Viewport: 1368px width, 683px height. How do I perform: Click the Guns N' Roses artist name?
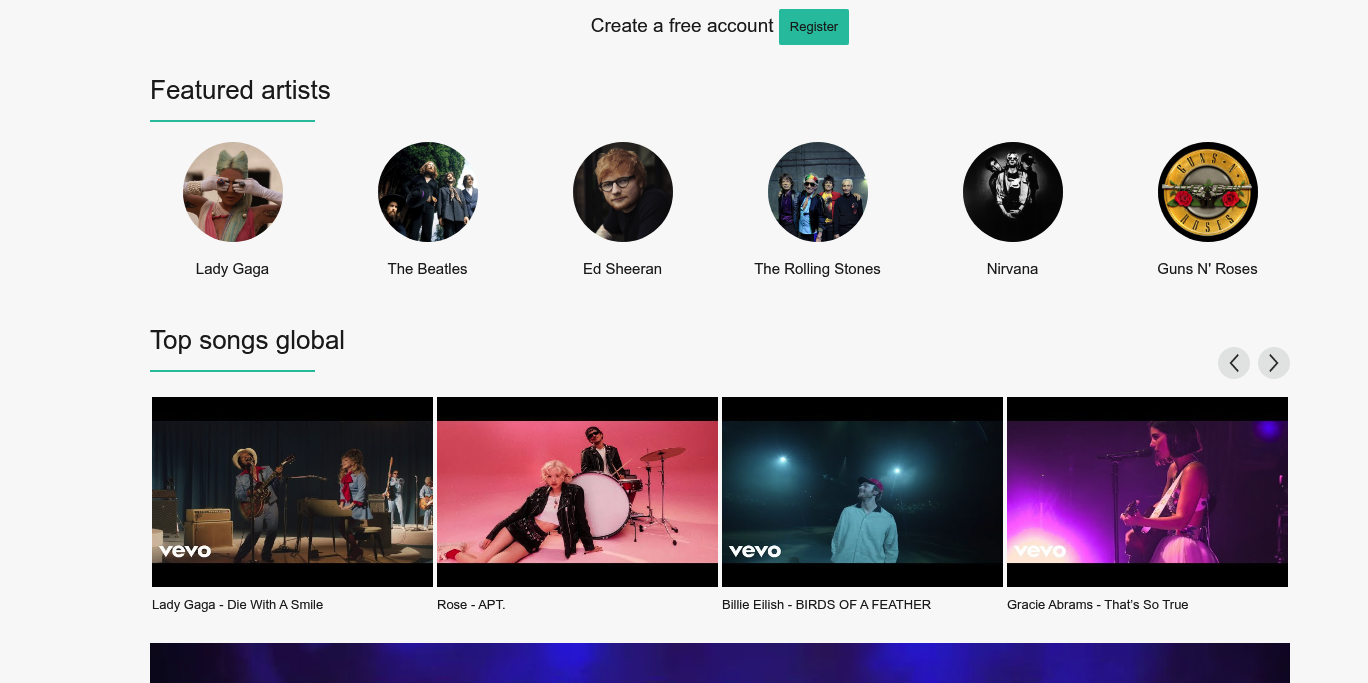tap(1208, 269)
